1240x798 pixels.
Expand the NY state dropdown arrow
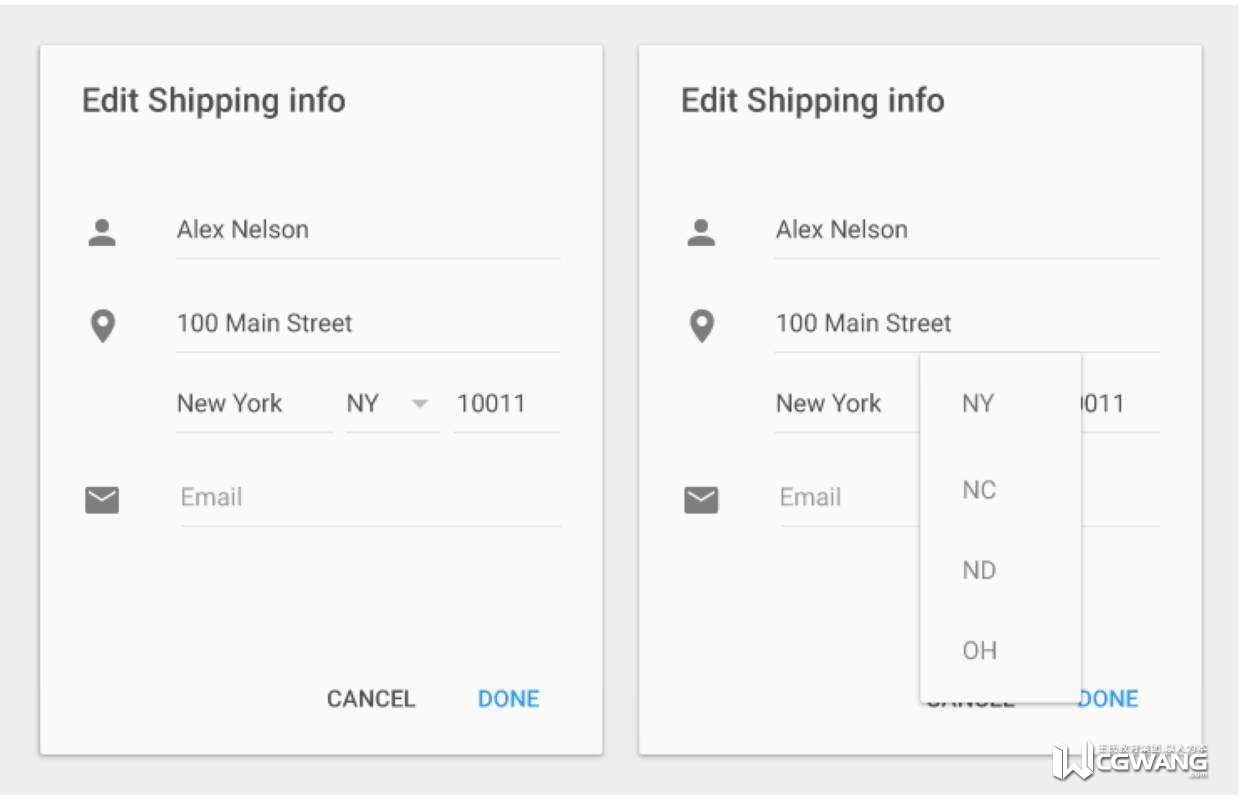click(420, 404)
